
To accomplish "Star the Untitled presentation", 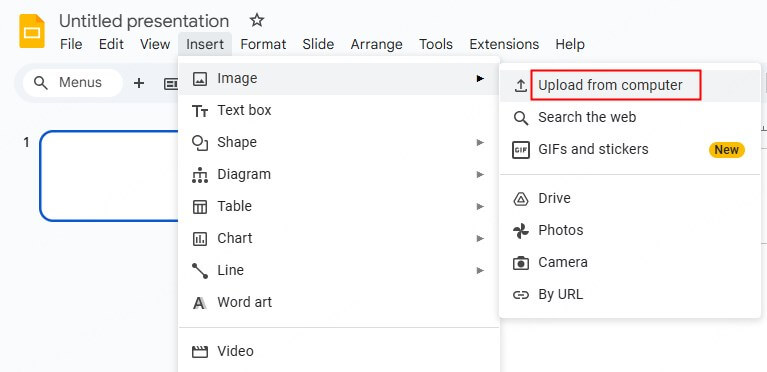I will pyautogui.click(x=256, y=21).
